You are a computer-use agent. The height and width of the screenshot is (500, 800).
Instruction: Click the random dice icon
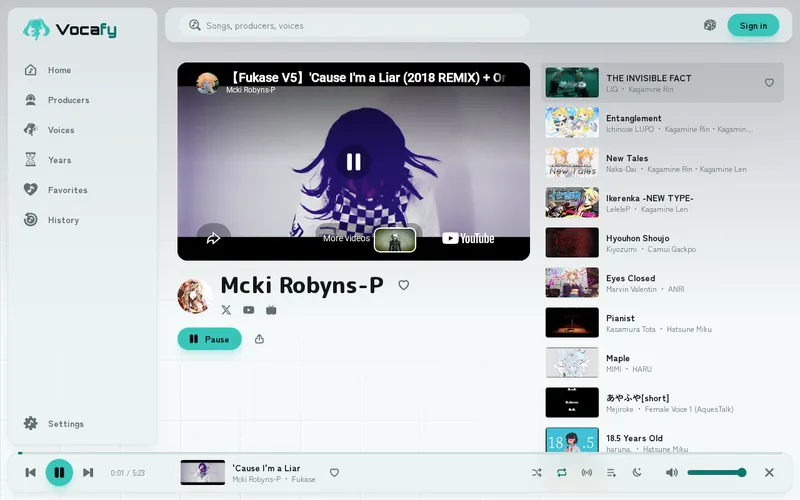tap(710, 25)
